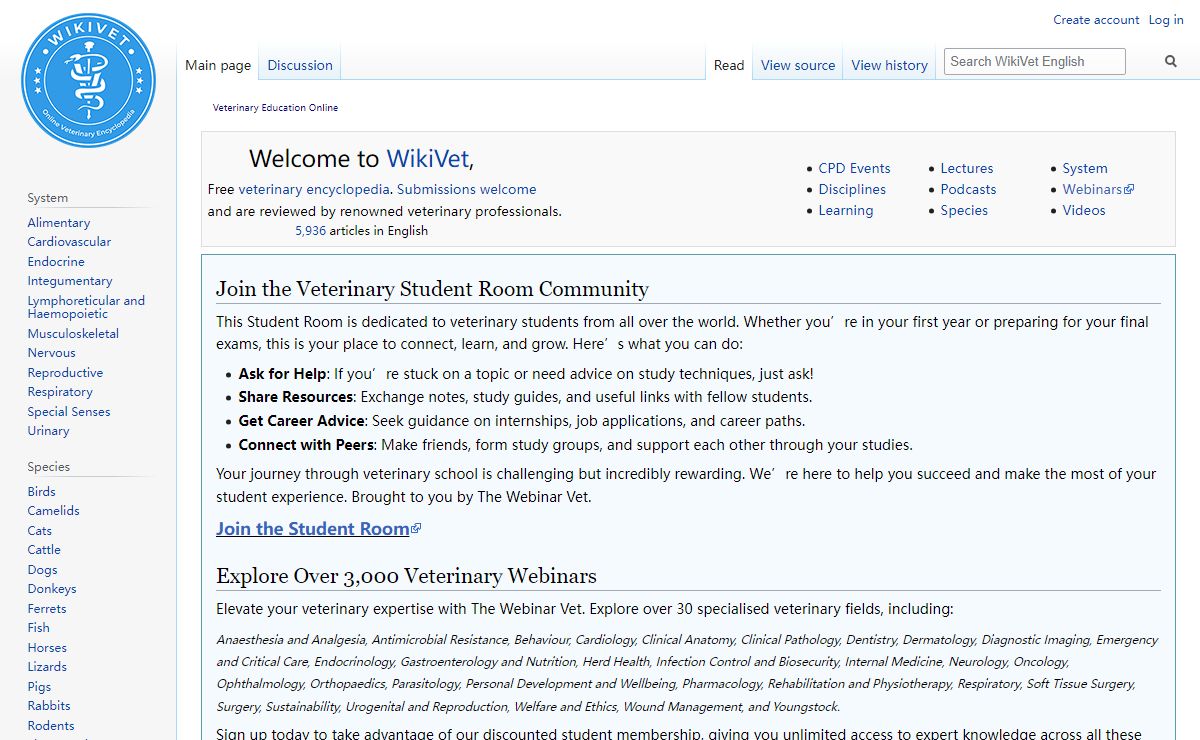
Task: Open the external Webinars link
Action: [1098, 189]
